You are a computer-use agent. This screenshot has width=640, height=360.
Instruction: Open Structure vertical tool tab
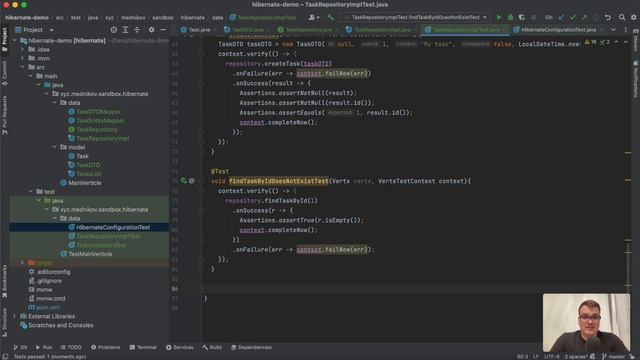point(4,322)
